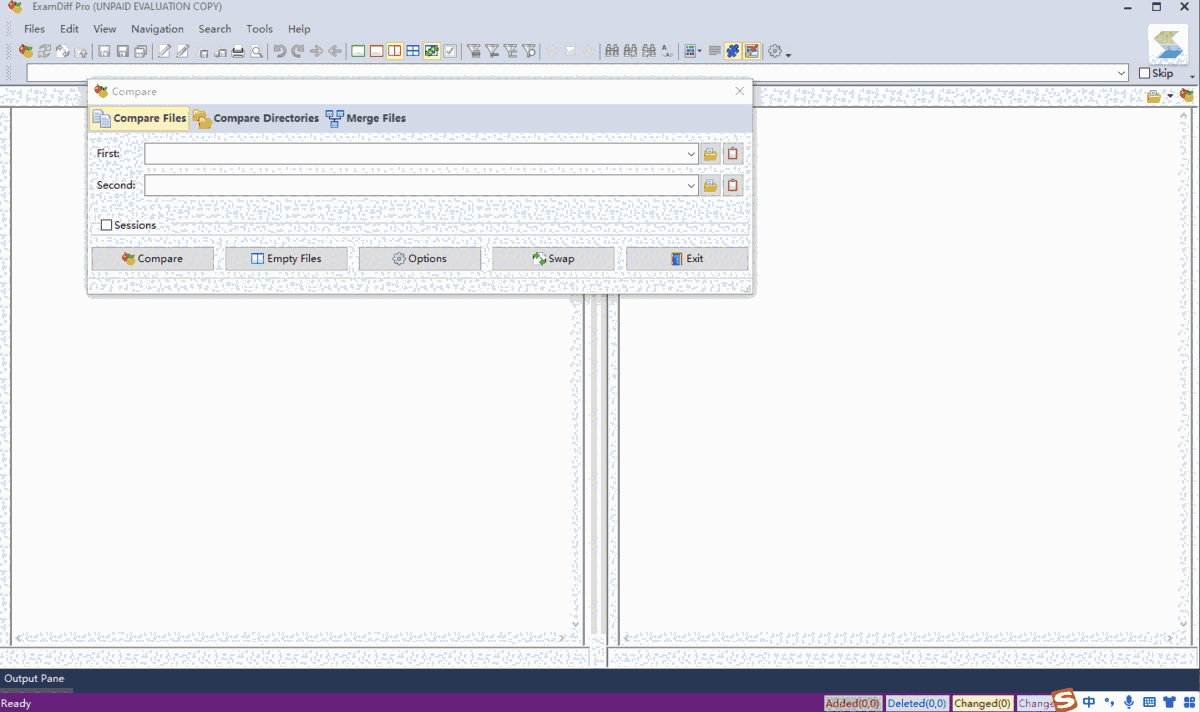Screen dimensions: 1200x712
Task: Click the gray text lines toolbar icon
Action: 714,51
